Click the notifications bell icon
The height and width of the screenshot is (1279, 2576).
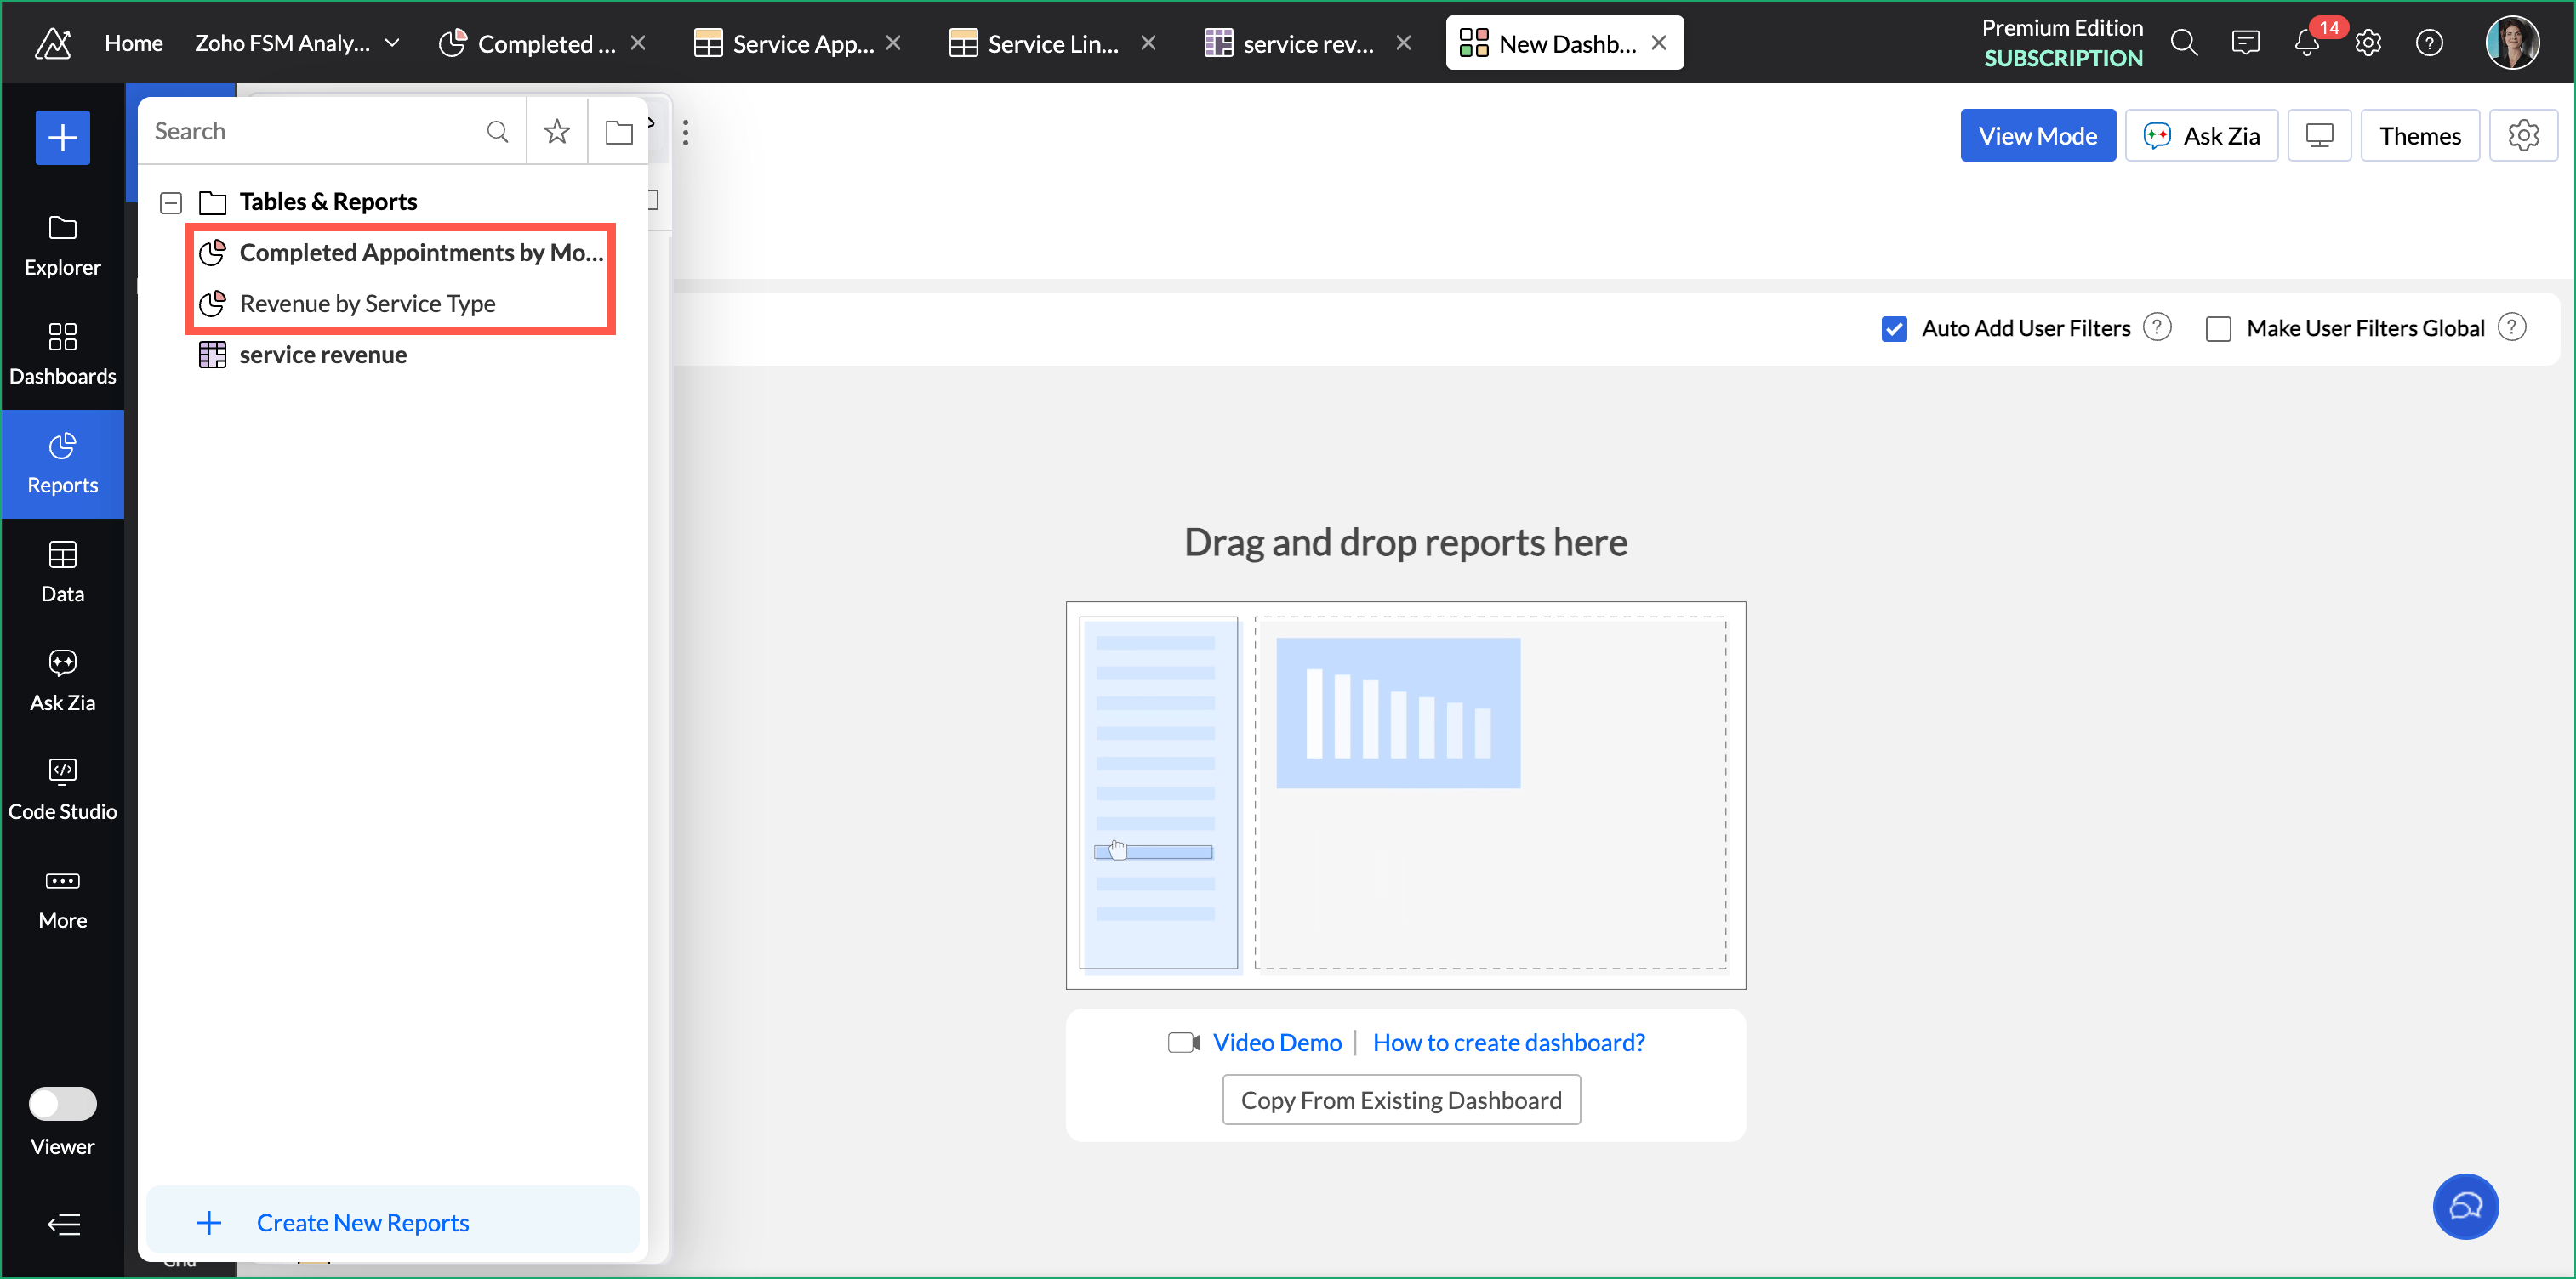click(2305, 43)
